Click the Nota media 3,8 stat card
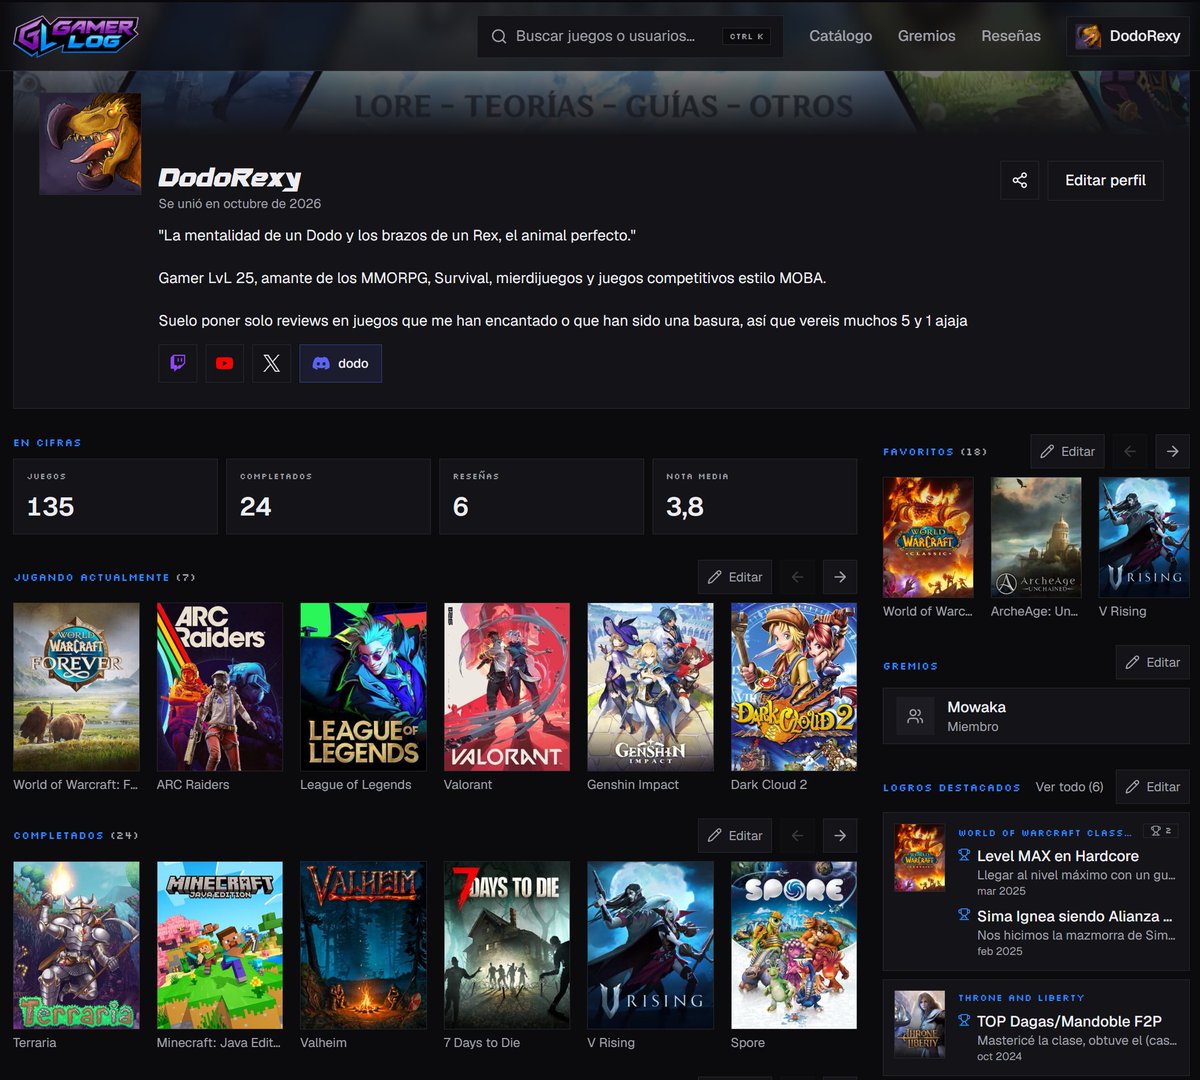The image size is (1200, 1080). pos(755,496)
